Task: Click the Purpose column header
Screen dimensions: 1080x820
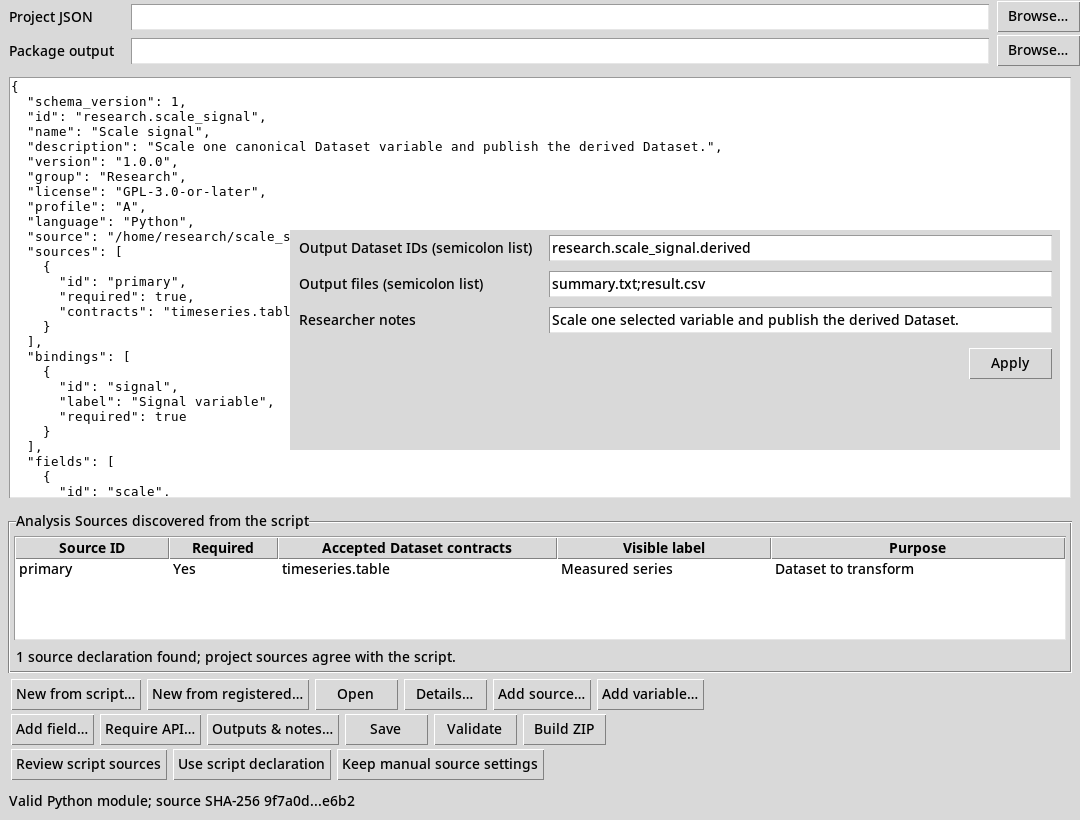Action: [x=917, y=548]
